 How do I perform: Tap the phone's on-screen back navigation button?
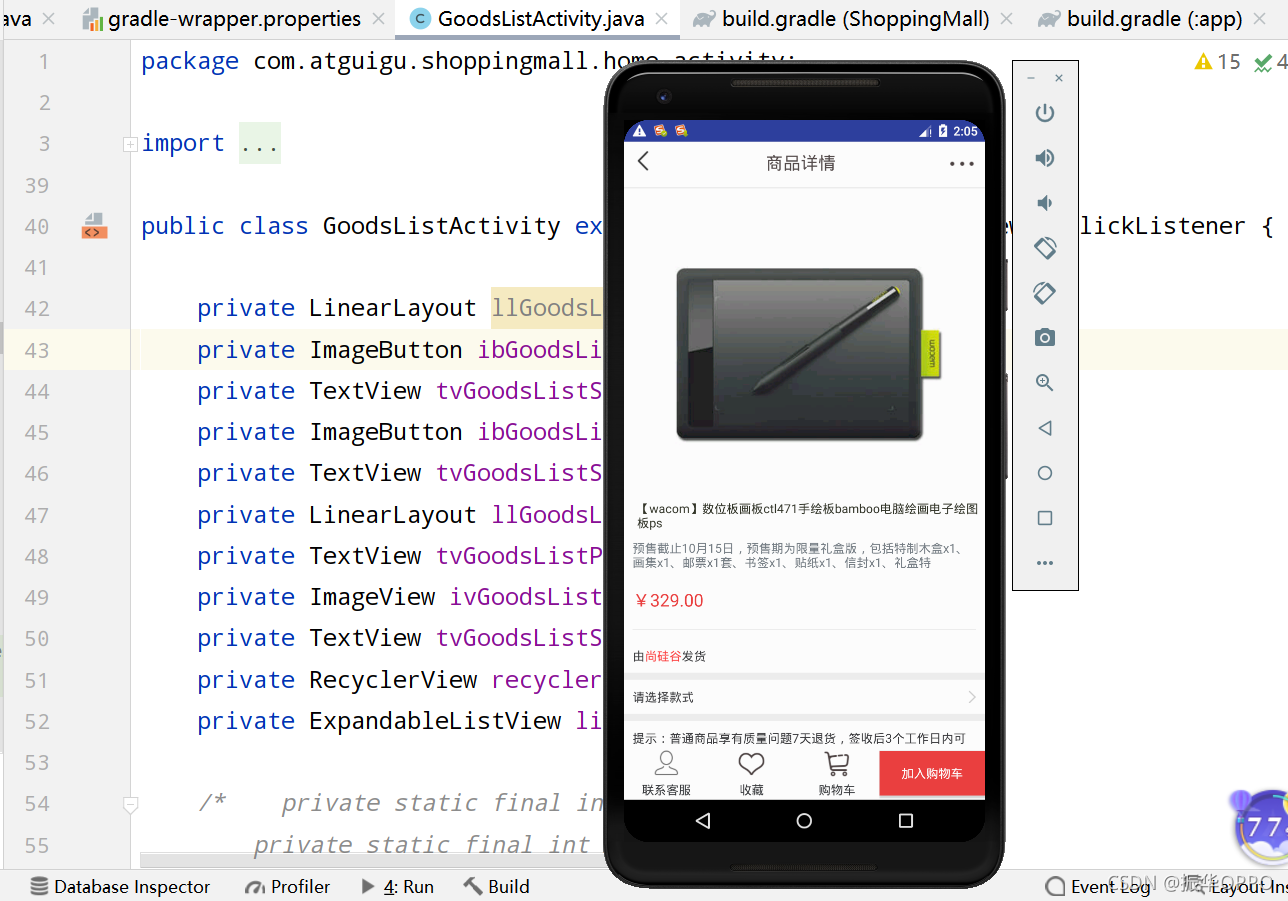tap(703, 821)
